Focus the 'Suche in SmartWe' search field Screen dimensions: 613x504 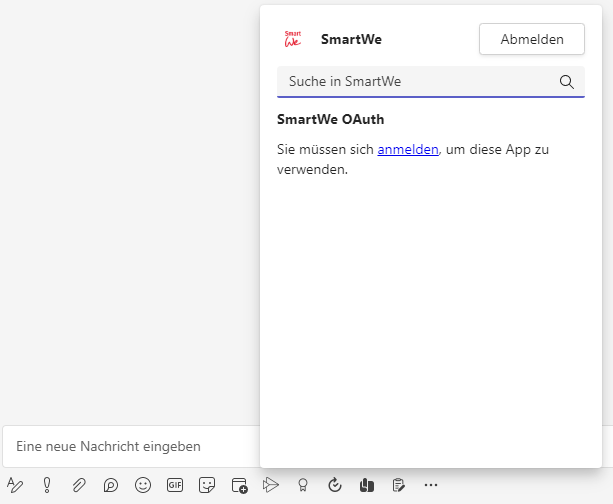click(x=415, y=82)
